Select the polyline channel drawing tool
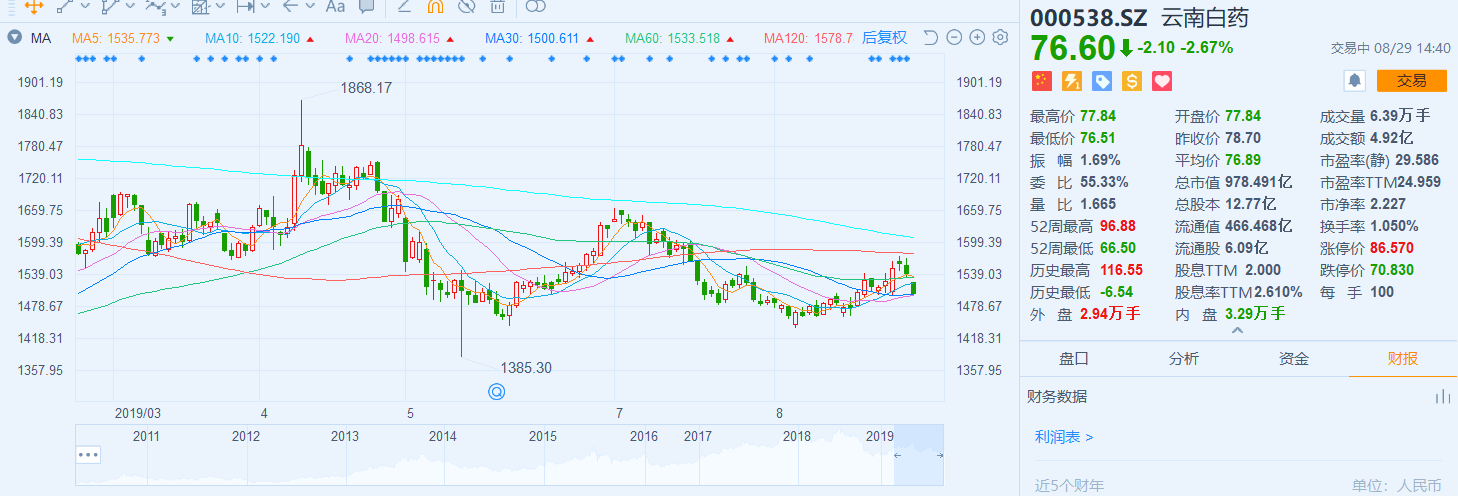This screenshot has width=1458, height=496. (x=110, y=6)
